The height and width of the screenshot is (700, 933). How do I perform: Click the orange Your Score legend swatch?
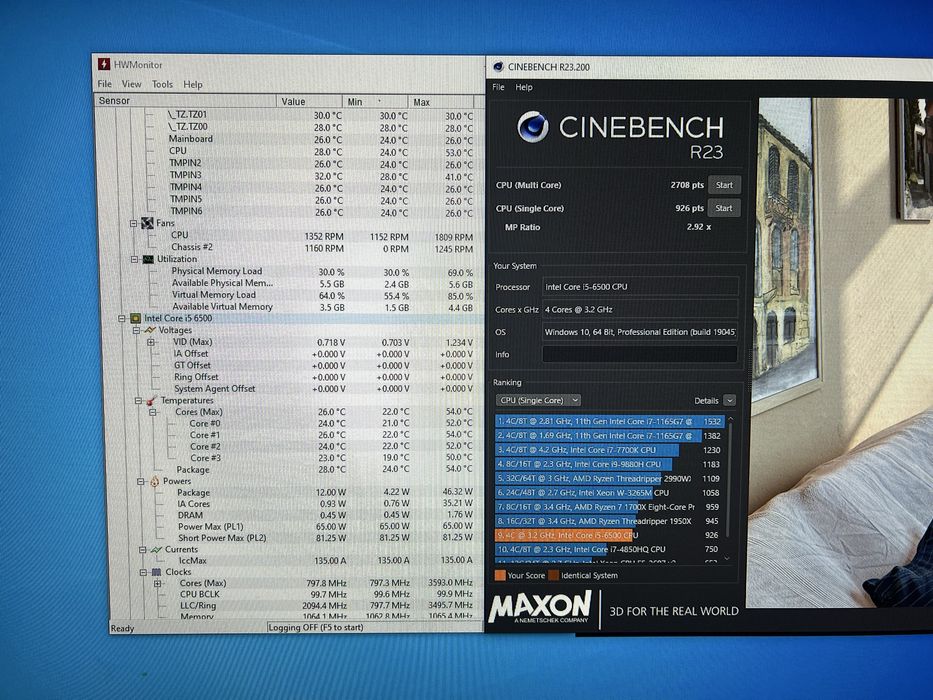(500, 576)
